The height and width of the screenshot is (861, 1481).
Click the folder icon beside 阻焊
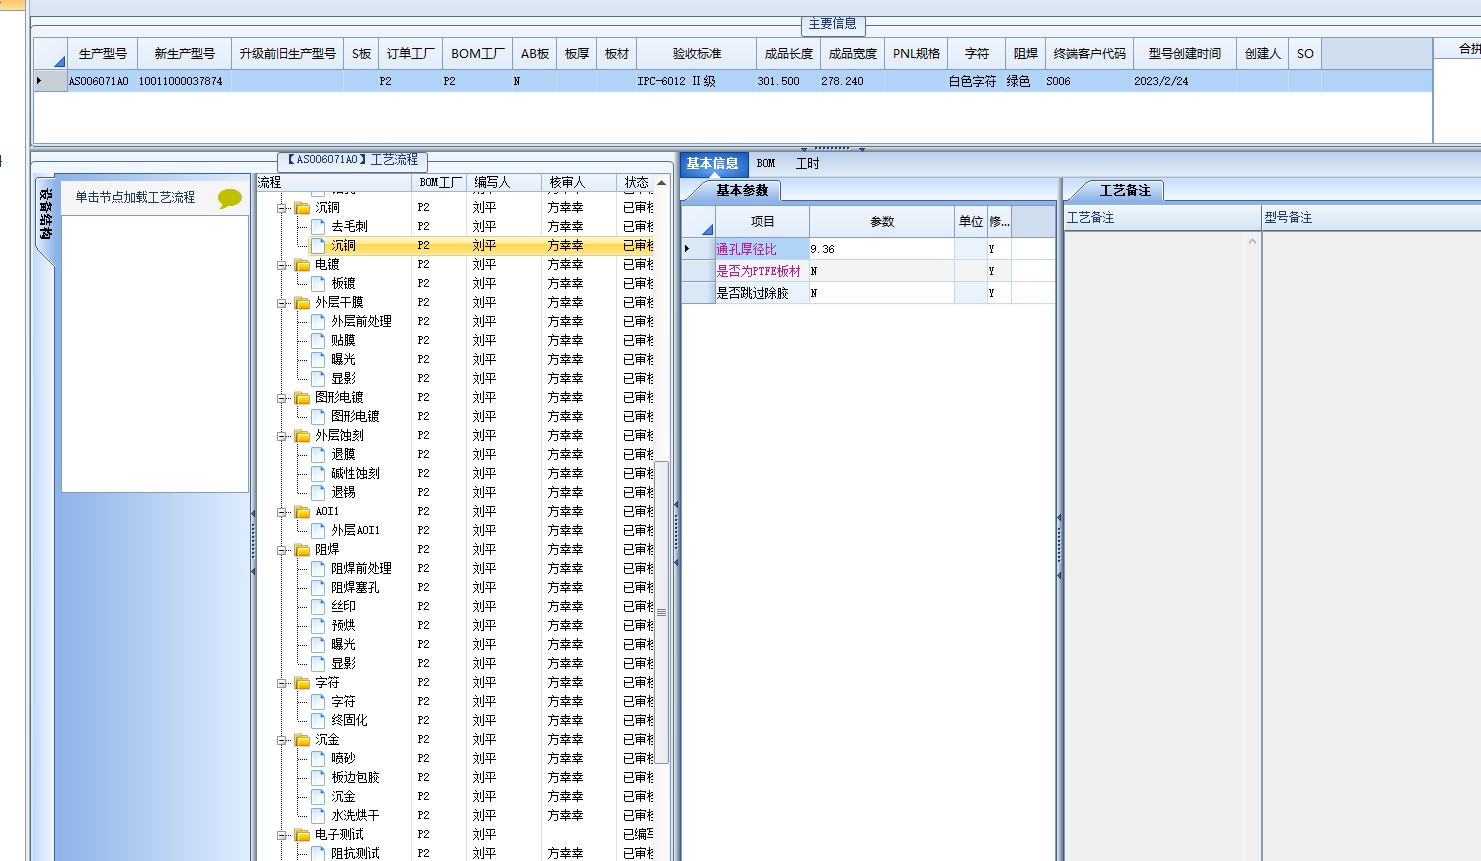coord(302,550)
